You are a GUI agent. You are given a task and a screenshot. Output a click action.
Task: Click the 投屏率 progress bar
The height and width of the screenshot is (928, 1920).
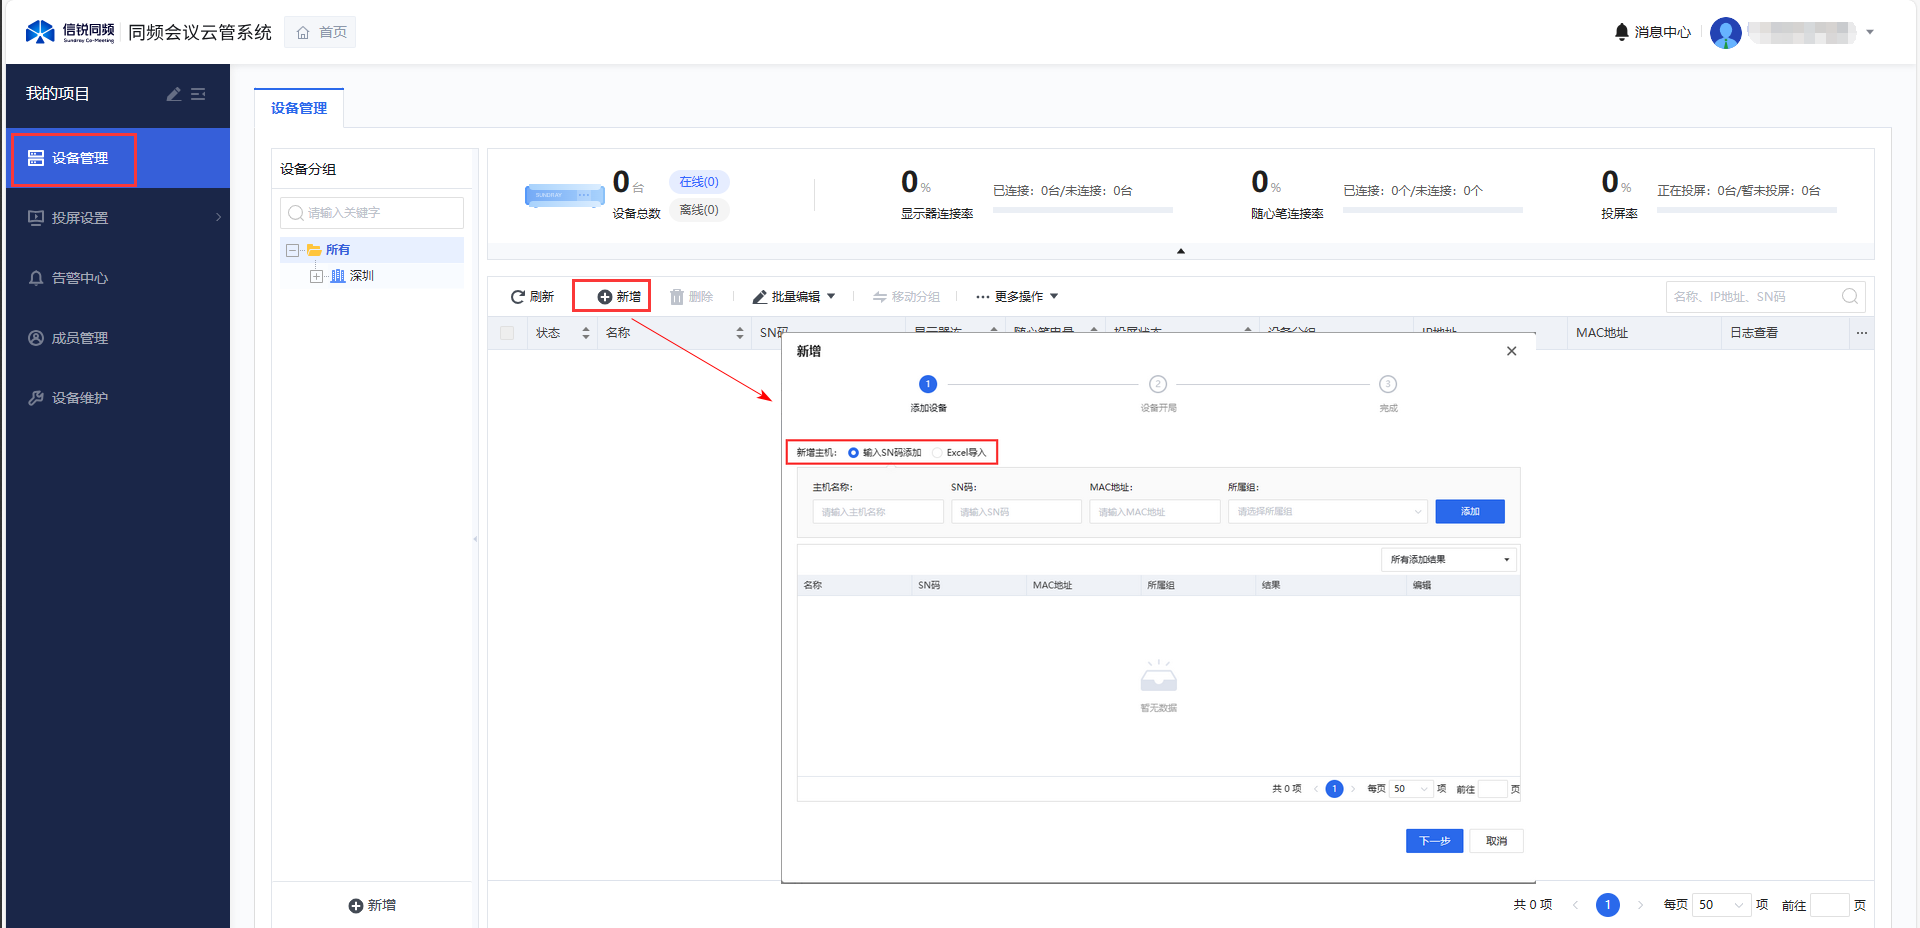point(1746,210)
